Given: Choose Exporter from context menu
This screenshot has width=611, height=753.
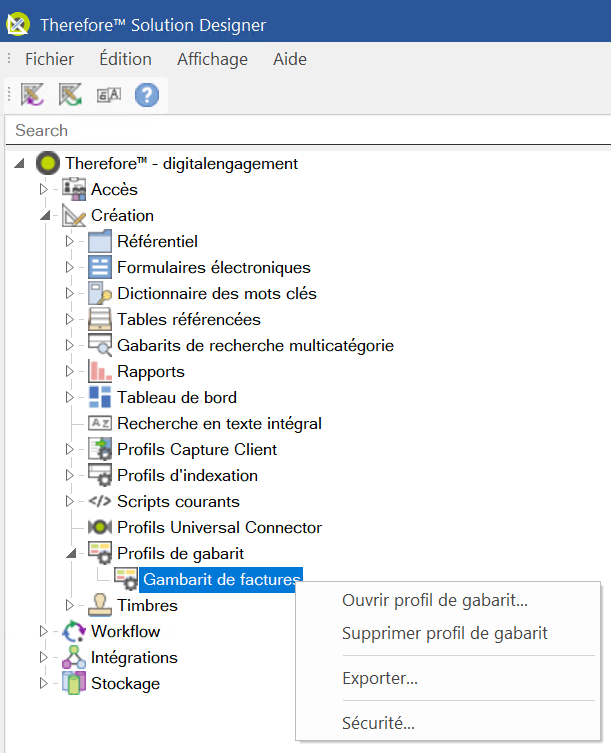Looking at the screenshot, I should pyautogui.click(x=448, y=678).
